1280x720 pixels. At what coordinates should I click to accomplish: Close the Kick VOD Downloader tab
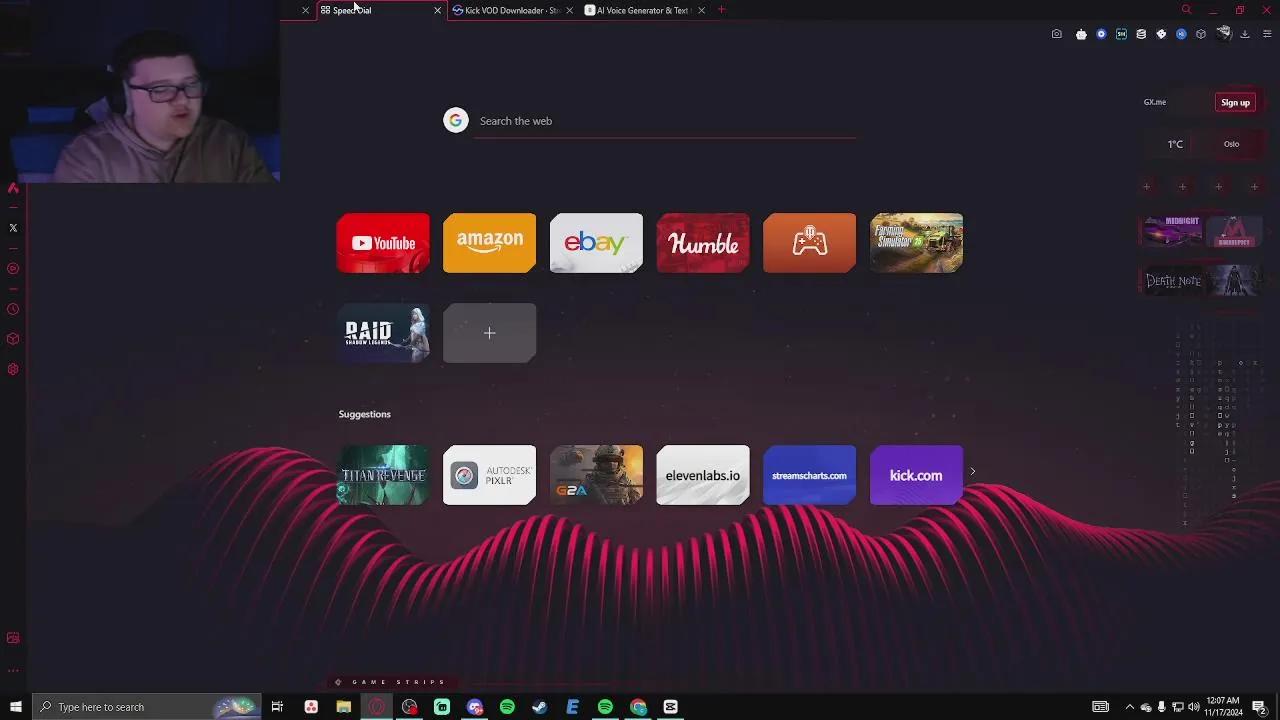pos(569,10)
